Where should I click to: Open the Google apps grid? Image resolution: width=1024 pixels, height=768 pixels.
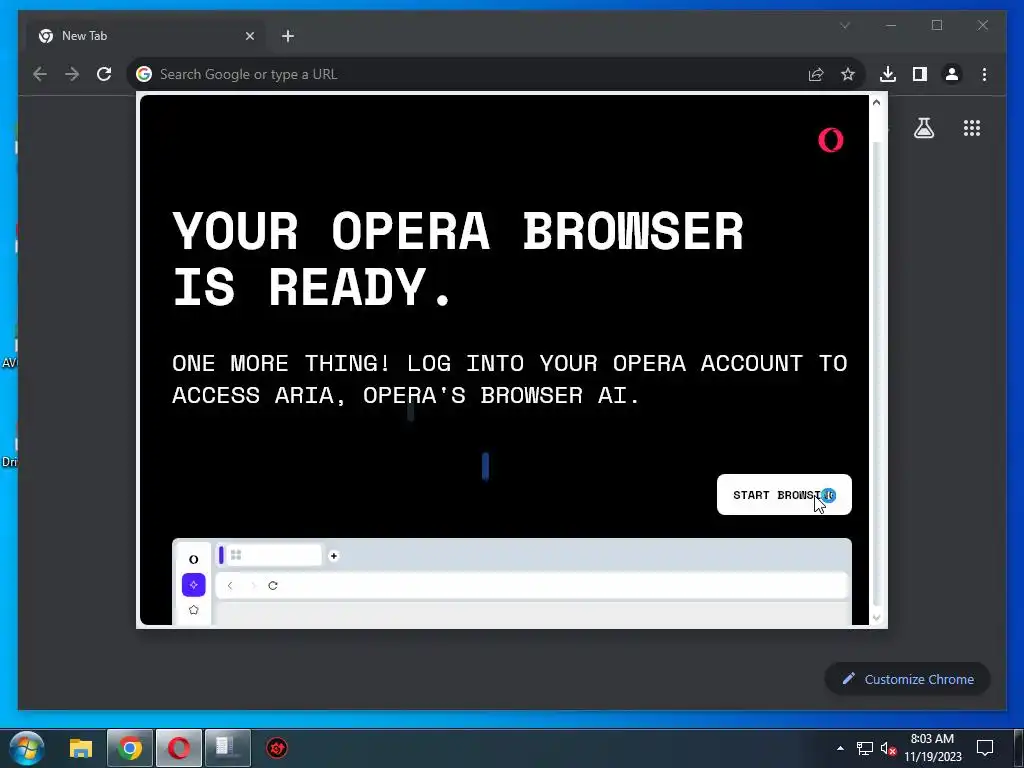click(x=972, y=128)
